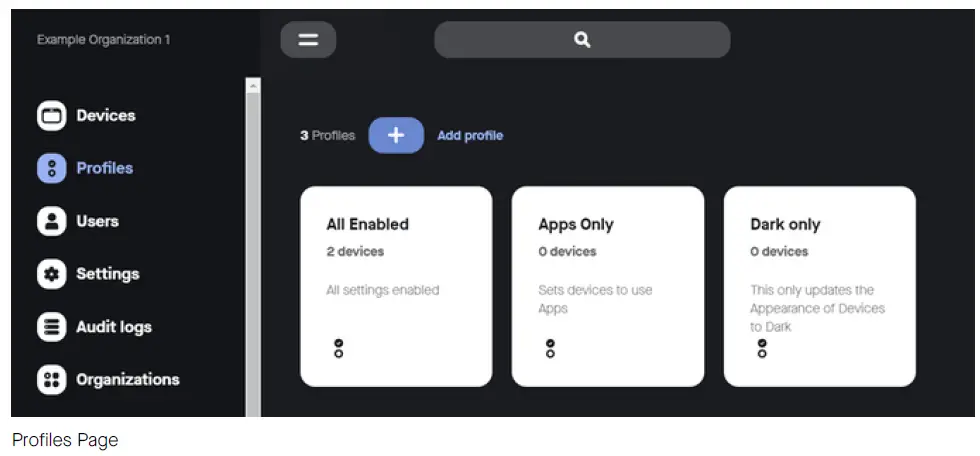
Task: Click the profile icon on Dark only card
Action: (x=762, y=348)
